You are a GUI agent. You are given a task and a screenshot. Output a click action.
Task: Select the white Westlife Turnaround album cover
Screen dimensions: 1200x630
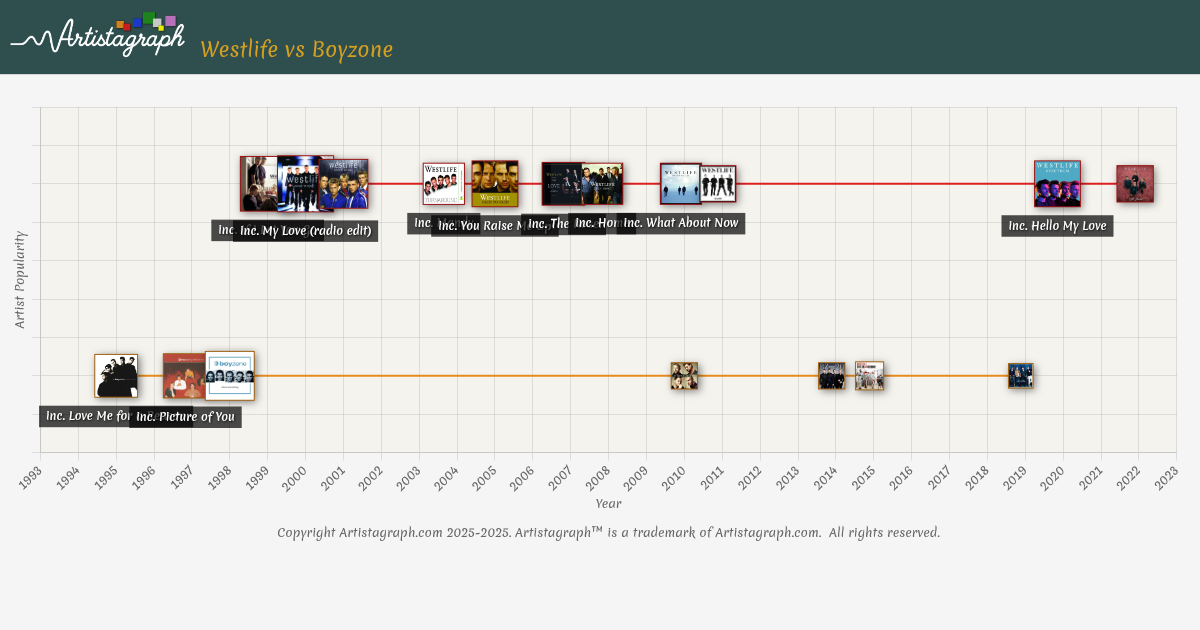click(x=443, y=184)
